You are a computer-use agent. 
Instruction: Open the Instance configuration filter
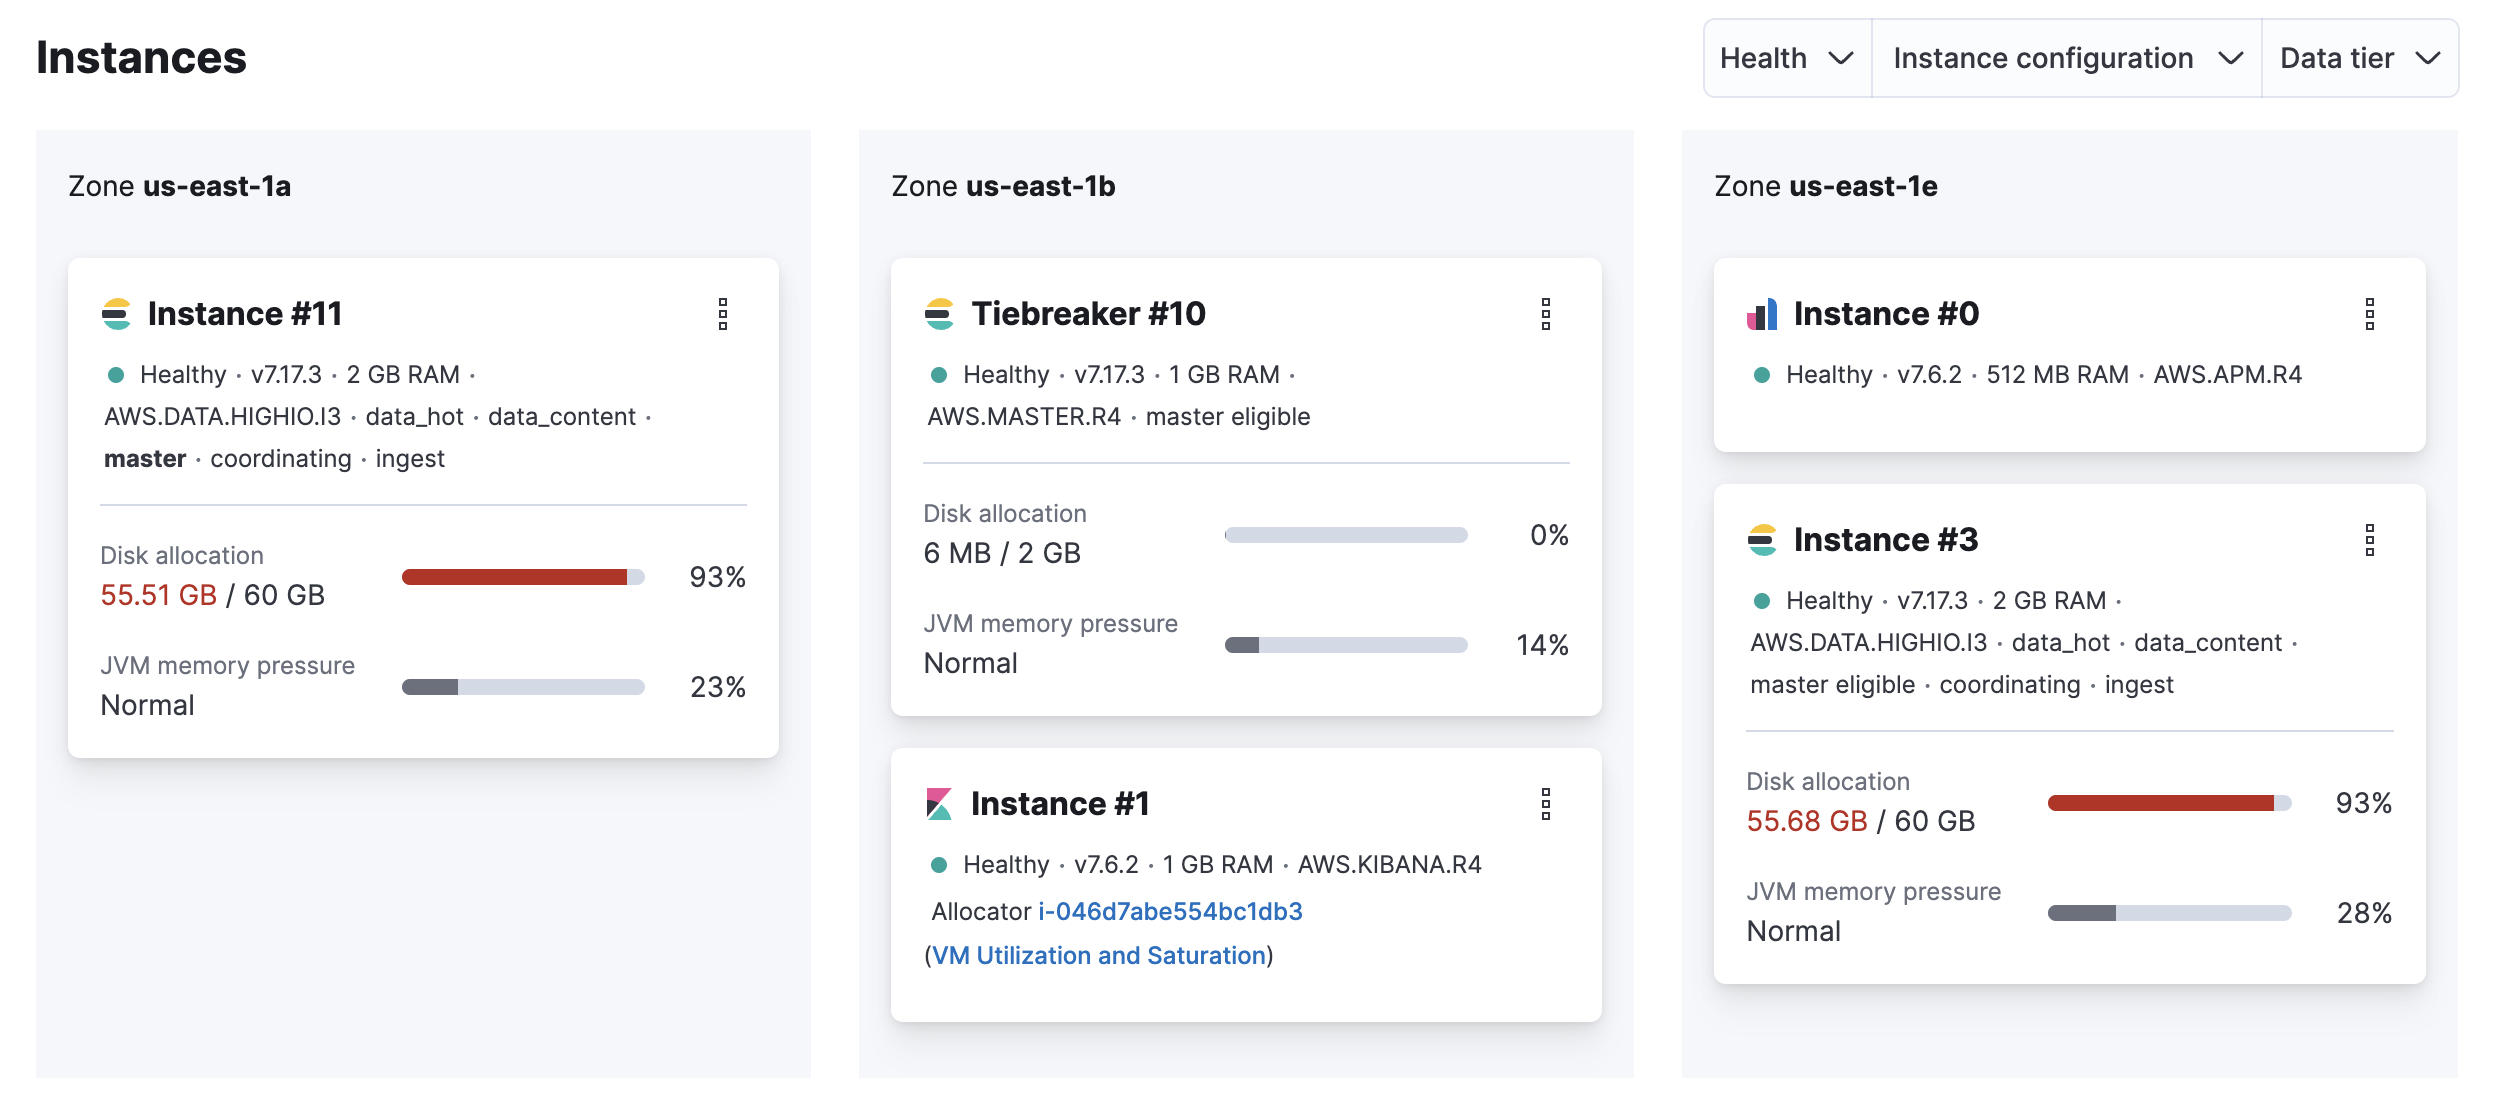2065,58
